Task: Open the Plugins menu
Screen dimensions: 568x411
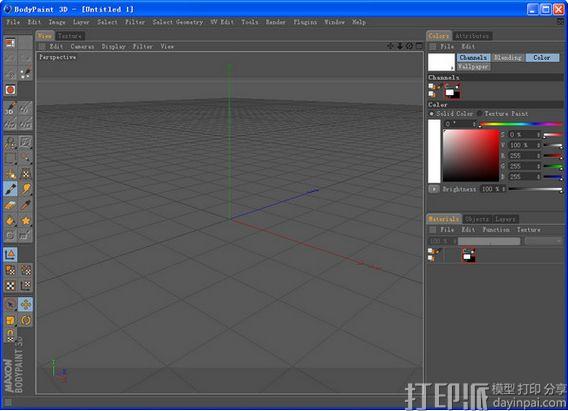Action: tap(305, 22)
